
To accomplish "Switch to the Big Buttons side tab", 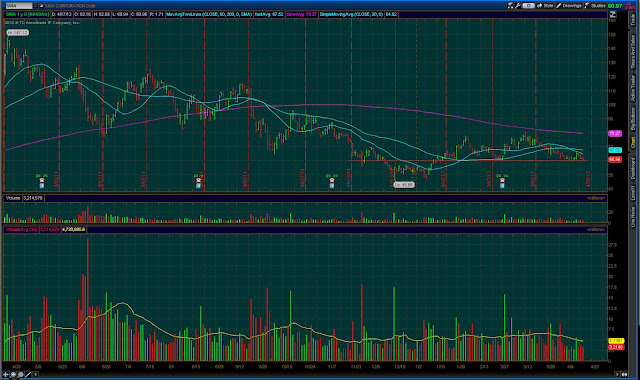I will (x=633, y=119).
